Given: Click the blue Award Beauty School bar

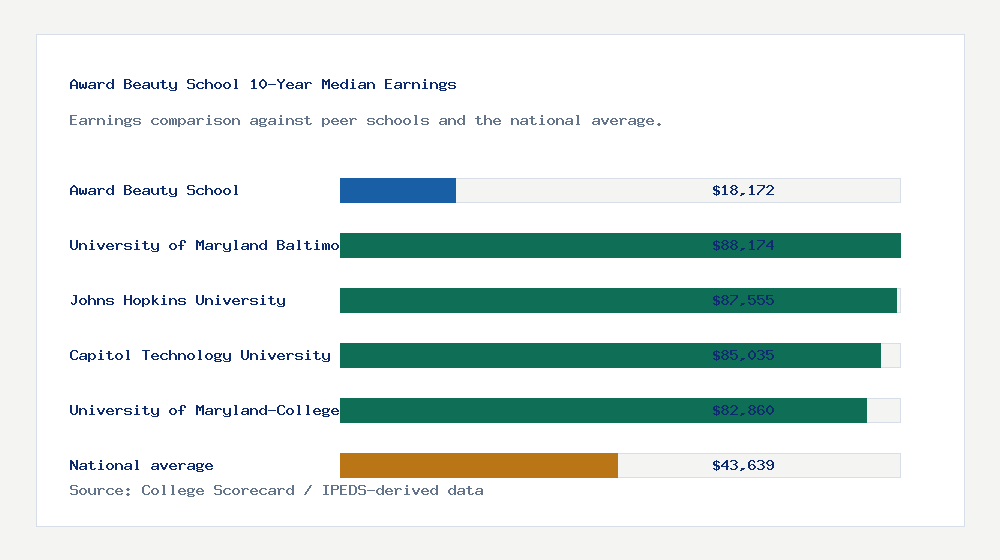Looking at the screenshot, I should click(398, 191).
